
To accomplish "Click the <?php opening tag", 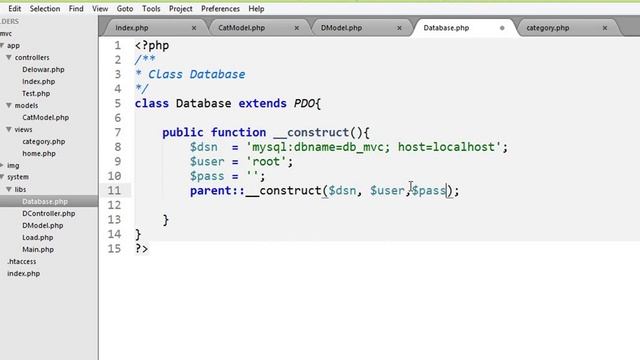I will tap(152, 45).
